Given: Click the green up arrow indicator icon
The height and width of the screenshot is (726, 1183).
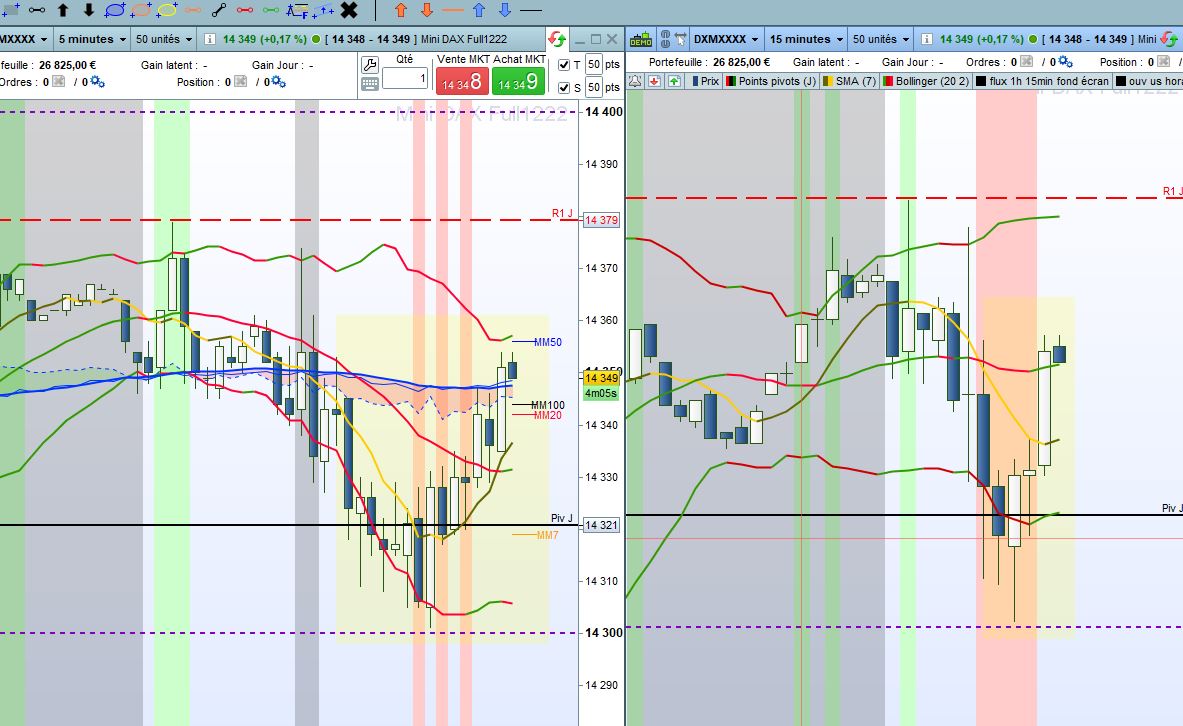Looking at the screenshot, I should [x=674, y=81].
